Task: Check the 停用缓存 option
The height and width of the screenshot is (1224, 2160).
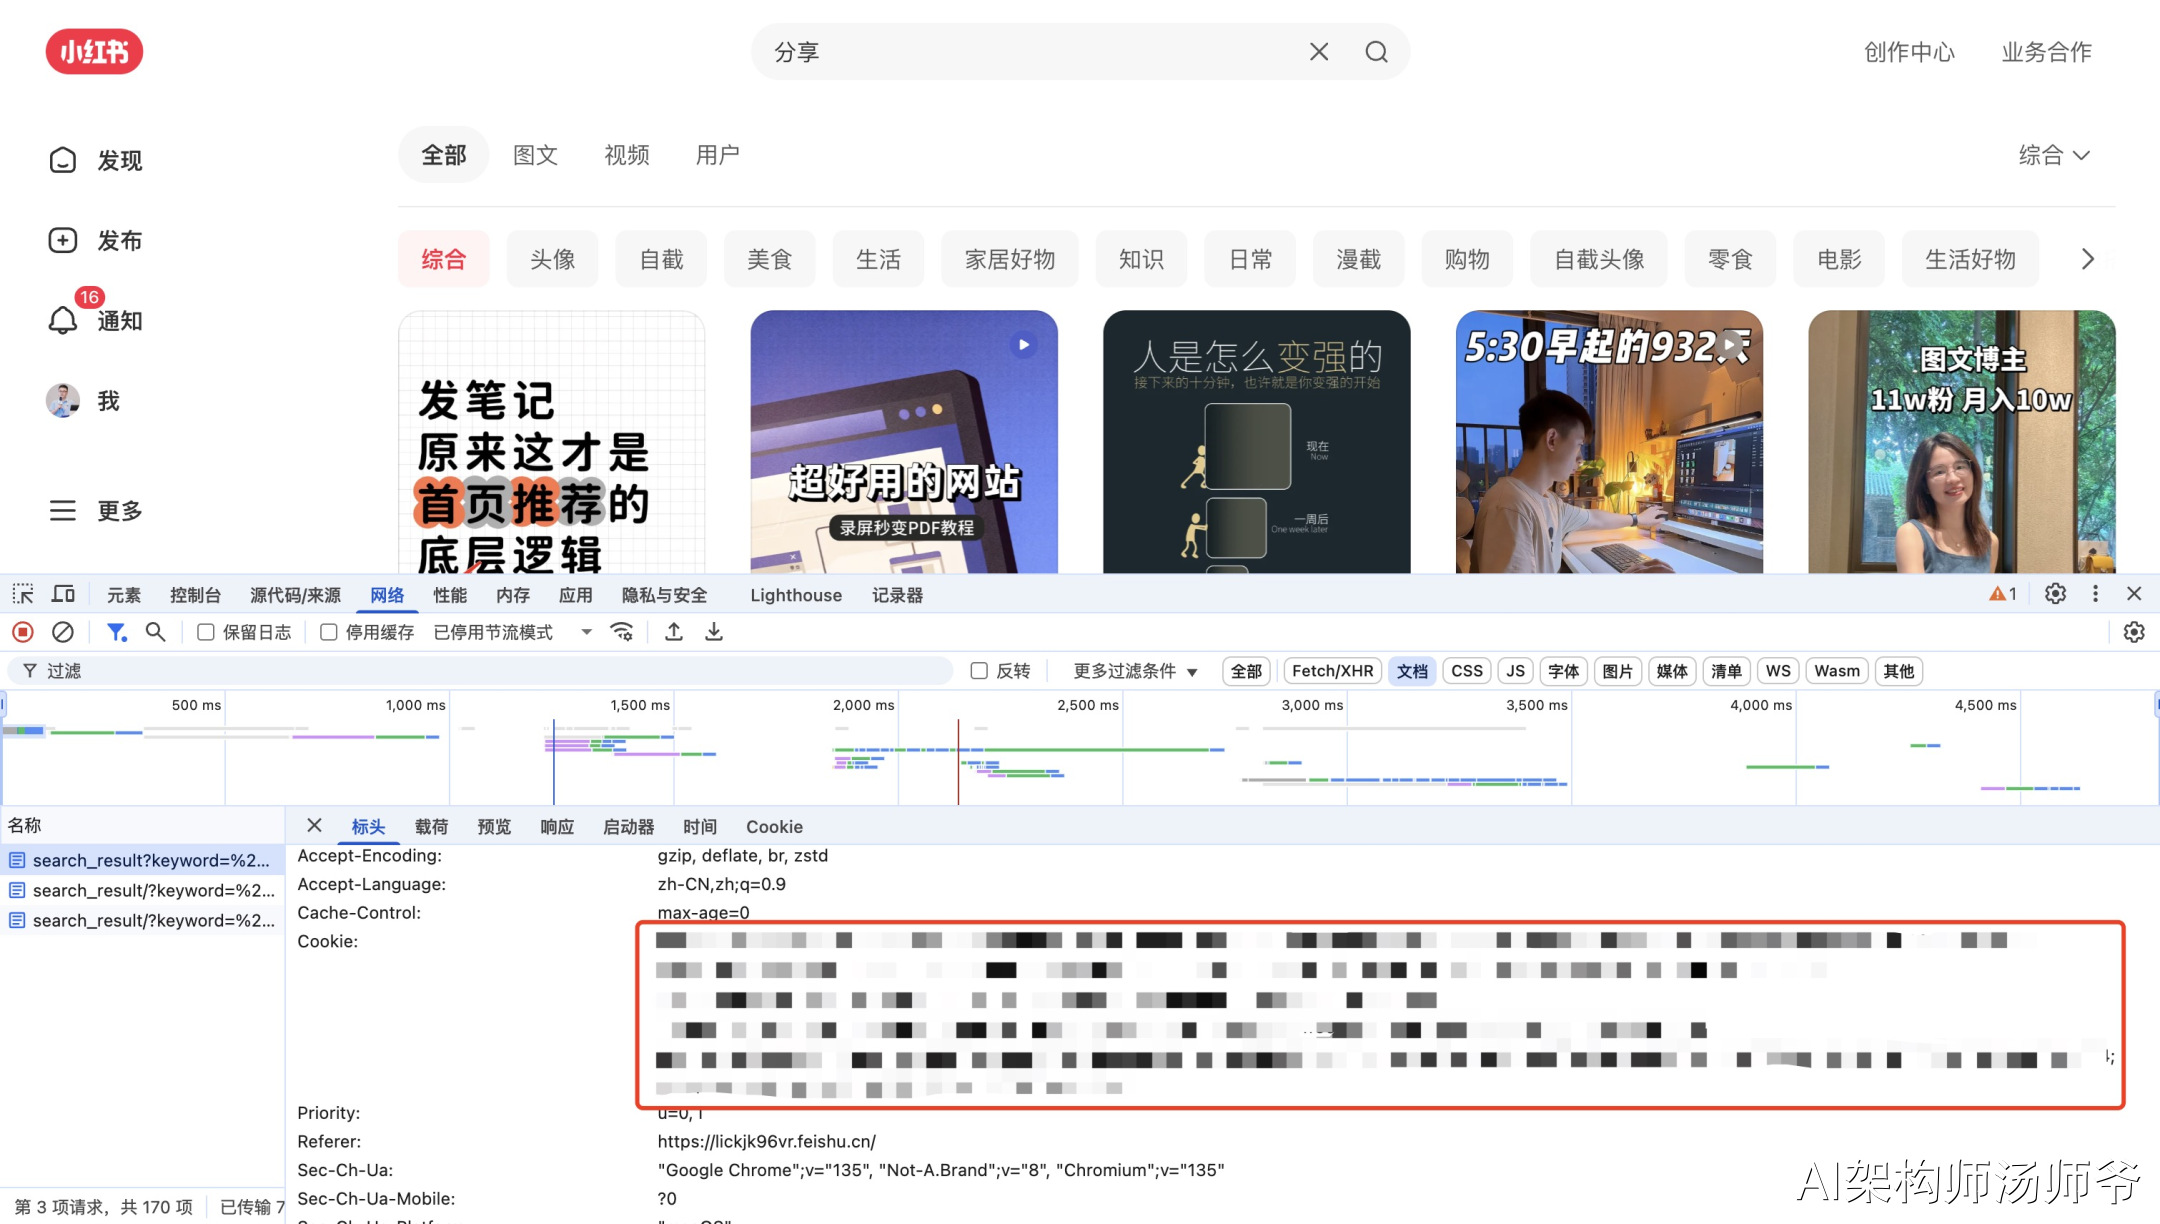Action: click(x=329, y=632)
